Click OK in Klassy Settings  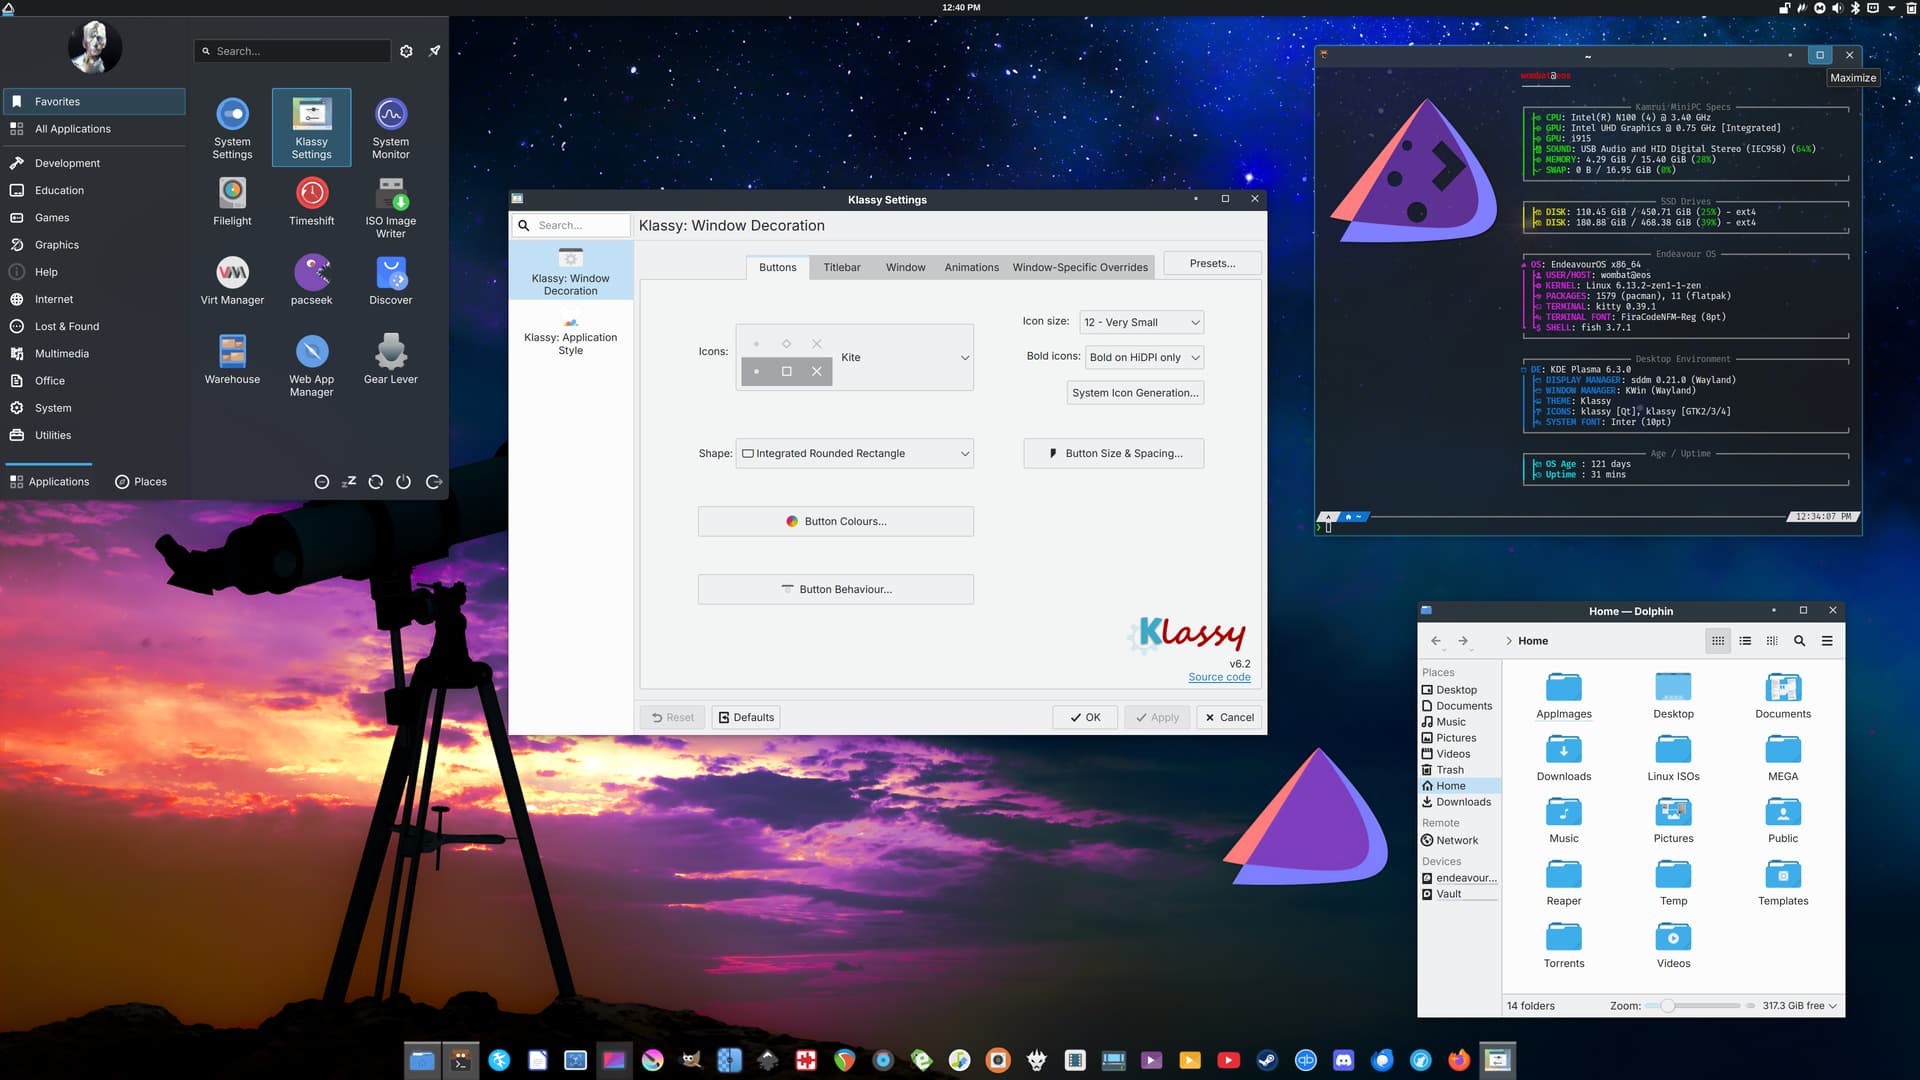pos(1085,717)
